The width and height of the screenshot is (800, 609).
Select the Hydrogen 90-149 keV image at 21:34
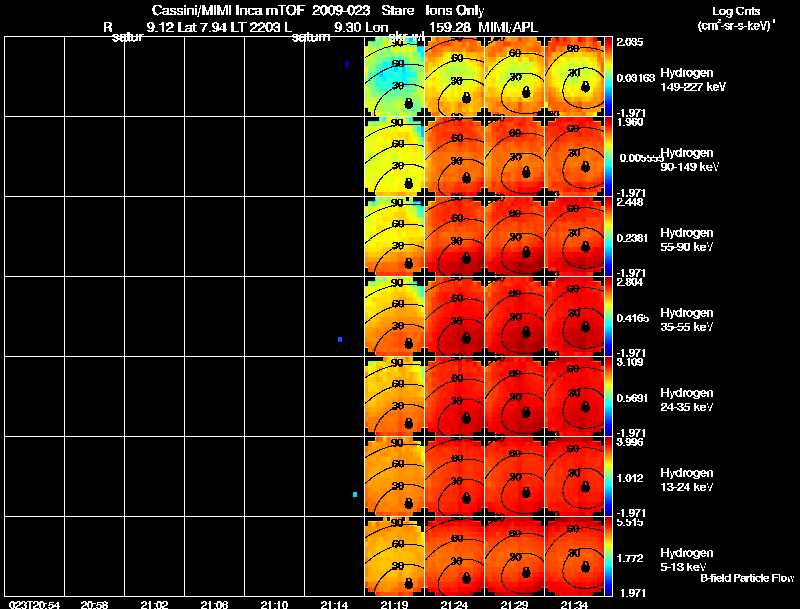point(574,157)
